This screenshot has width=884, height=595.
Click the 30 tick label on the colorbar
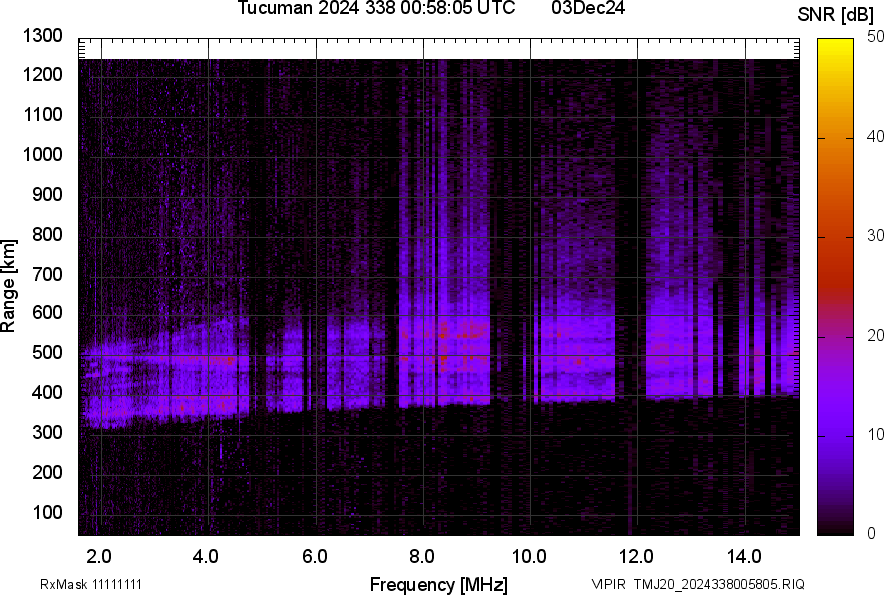tap(876, 236)
